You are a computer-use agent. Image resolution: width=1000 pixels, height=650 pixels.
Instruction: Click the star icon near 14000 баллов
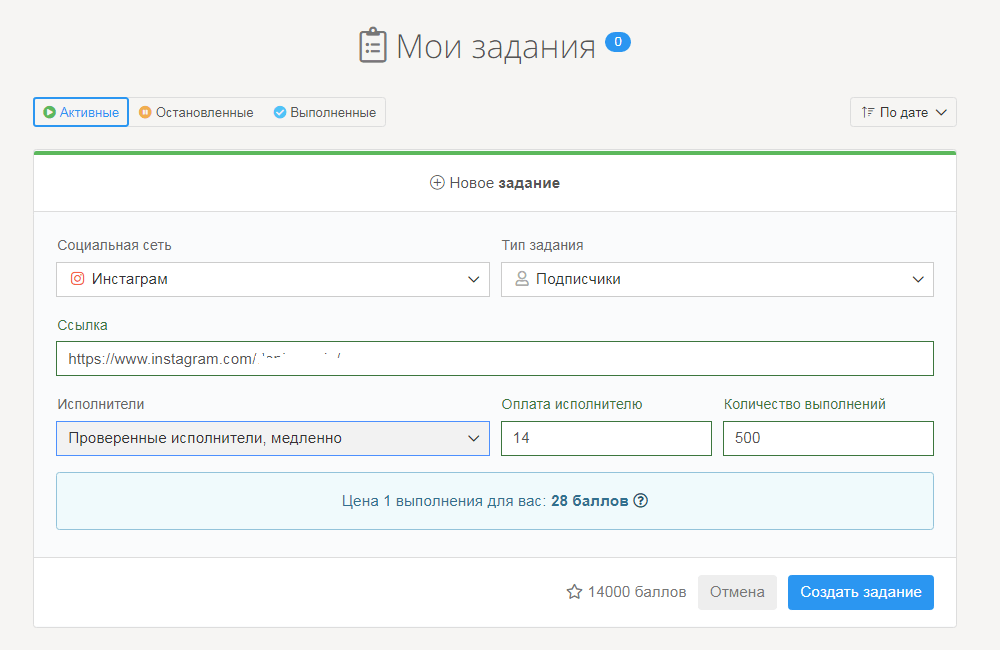click(x=574, y=592)
